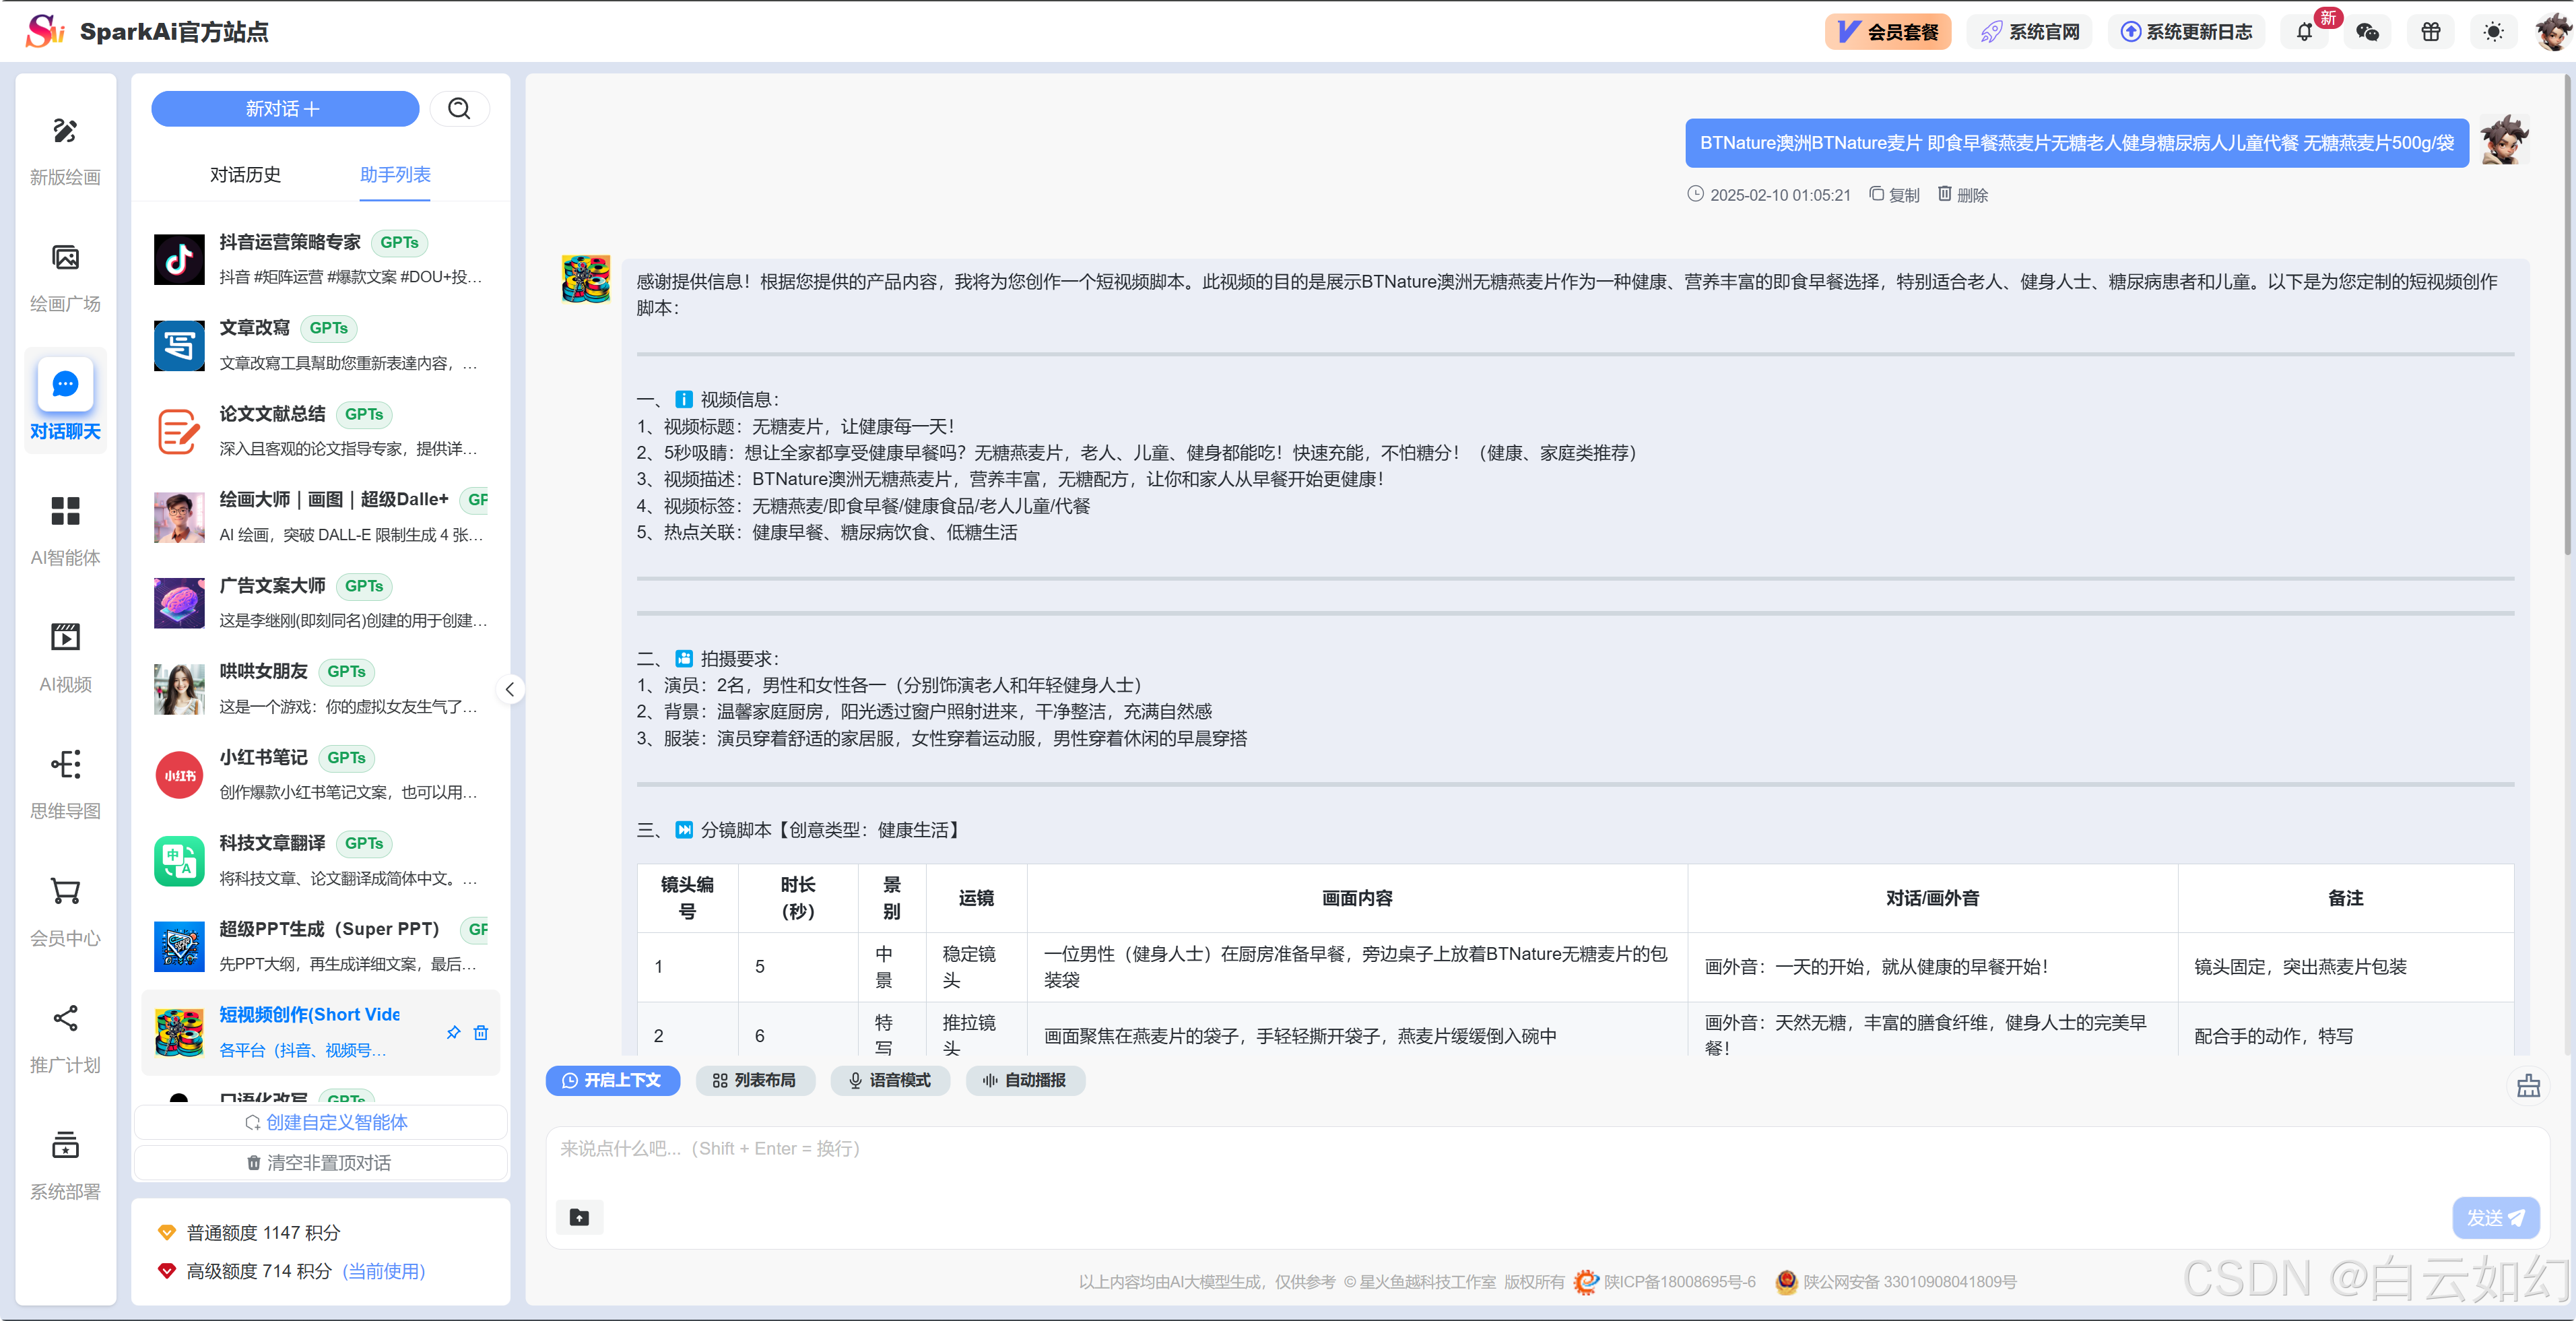The image size is (2576, 1321).
Task: Click the 会员套餐 membership button
Action: 1887,32
